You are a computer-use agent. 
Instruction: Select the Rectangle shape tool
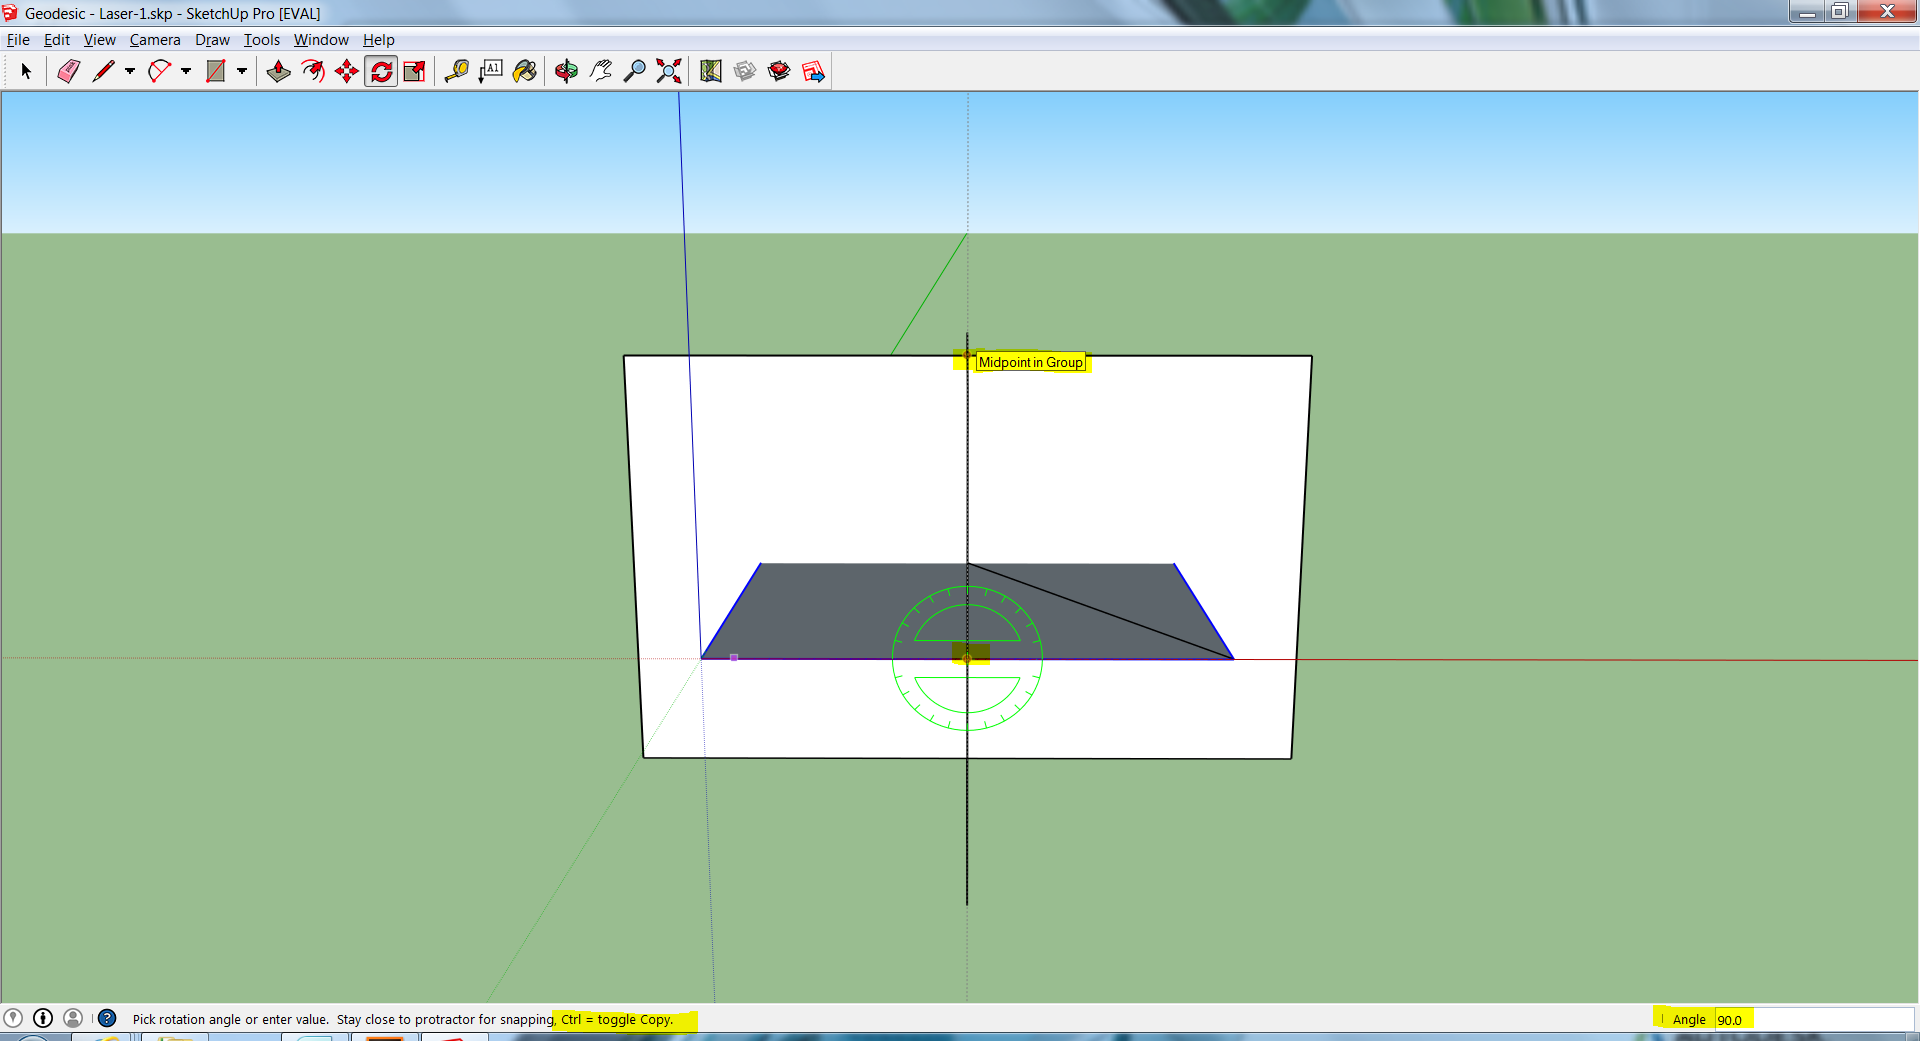pos(215,71)
